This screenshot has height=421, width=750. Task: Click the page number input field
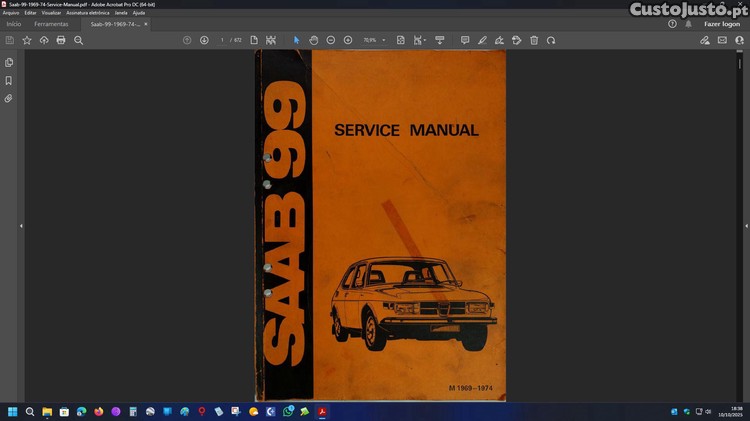pyautogui.click(x=223, y=40)
